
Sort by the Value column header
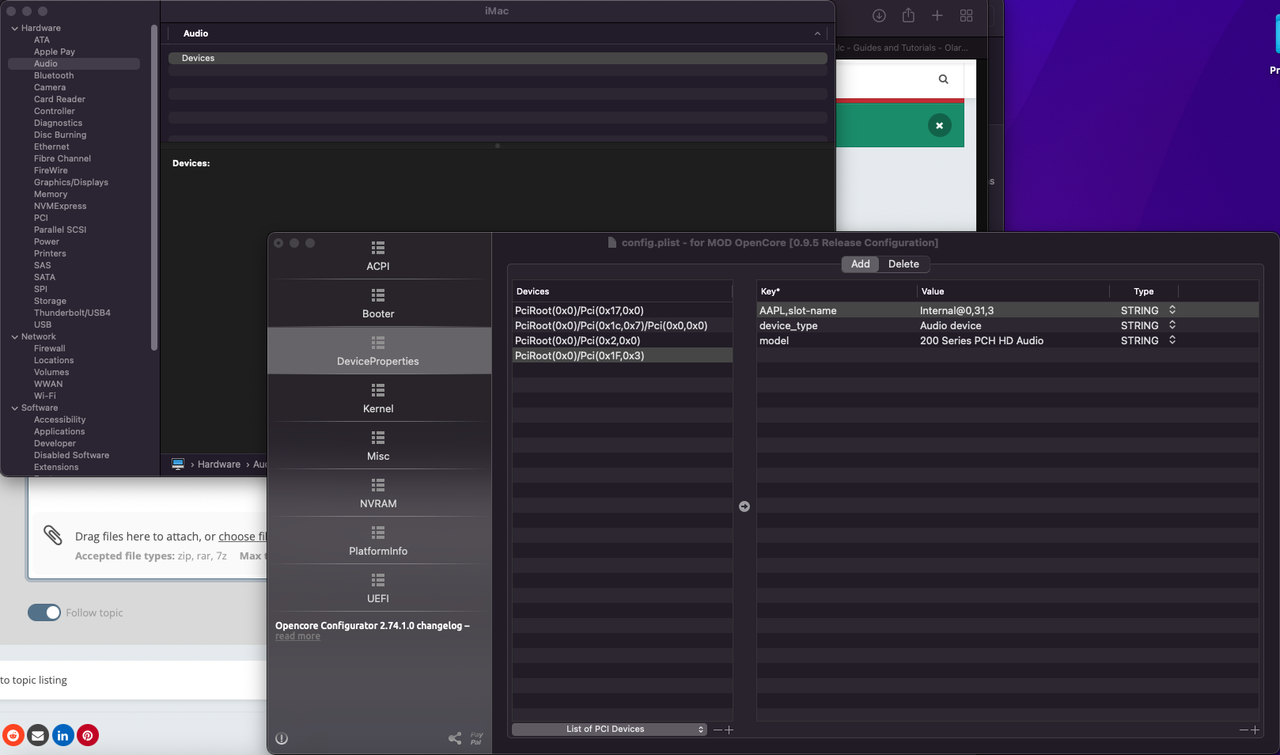tap(1013, 291)
